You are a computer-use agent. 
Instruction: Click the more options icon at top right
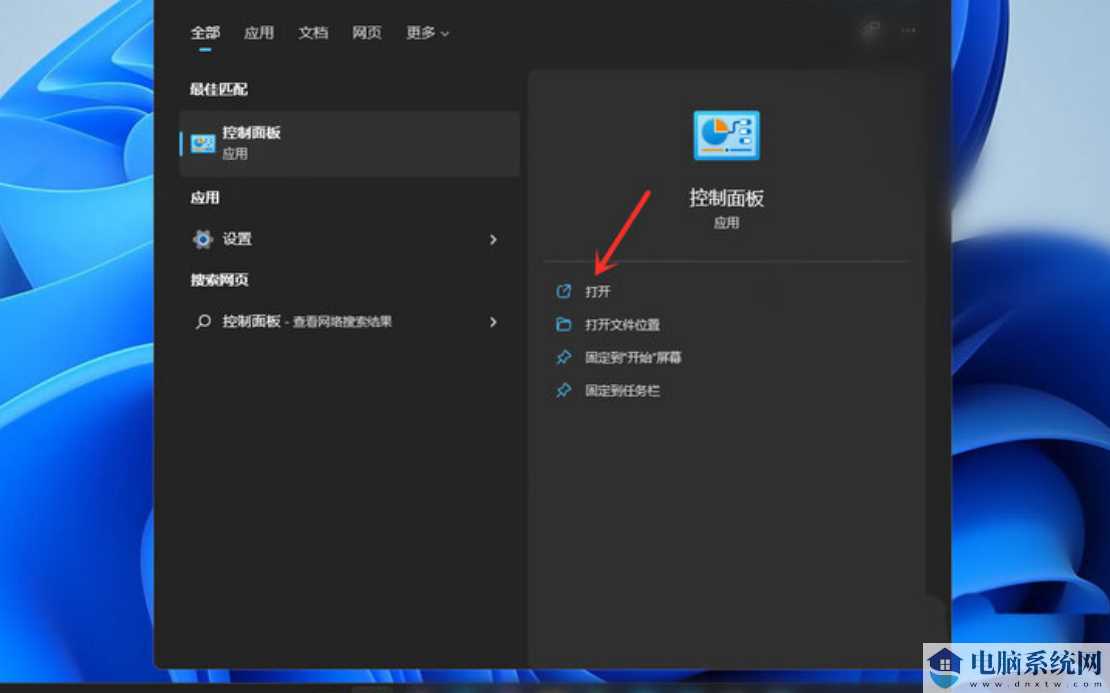click(908, 30)
